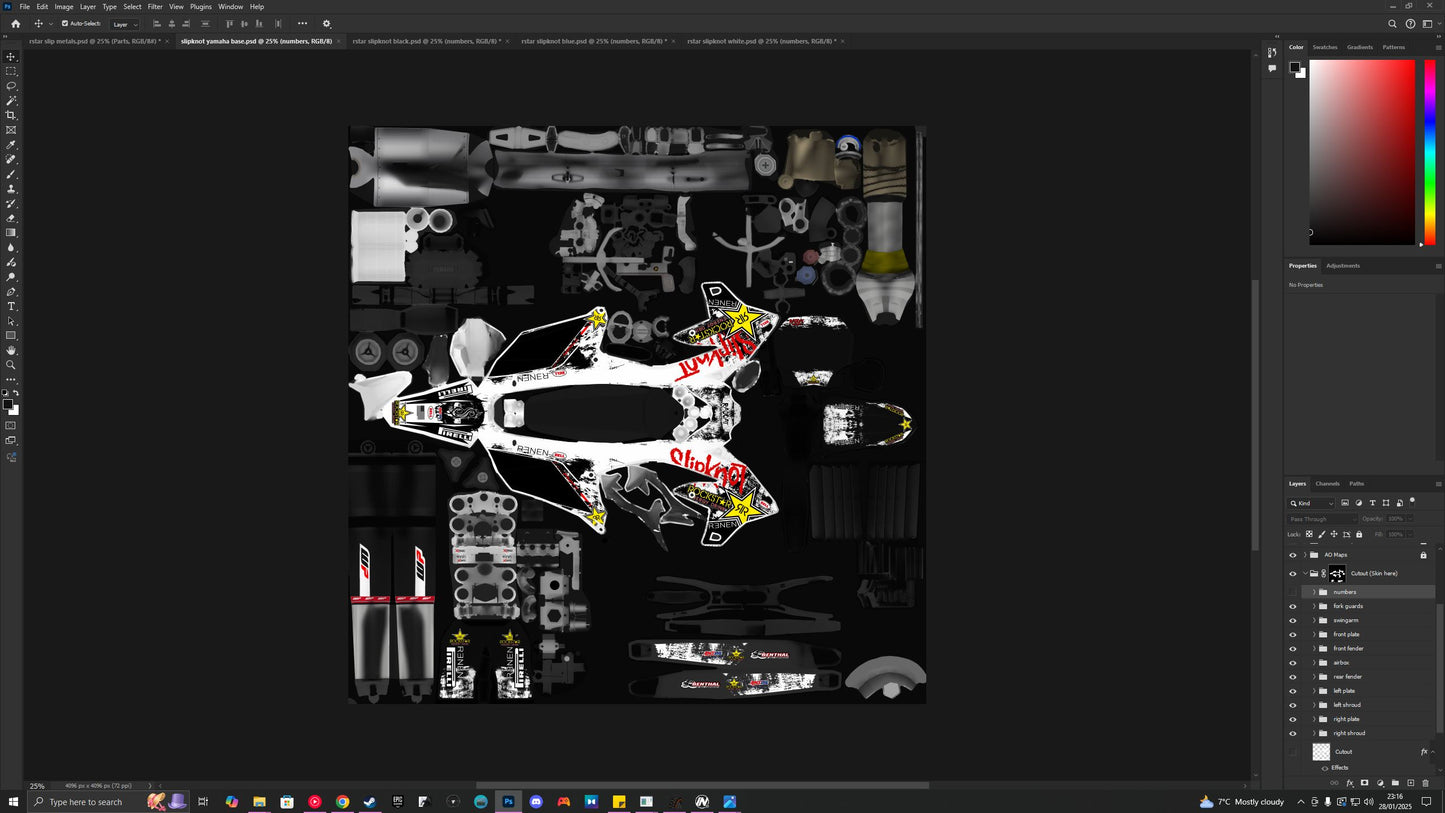The width and height of the screenshot is (1445, 813).
Task: Switch to the Swatches tab
Action: tap(1325, 47)
